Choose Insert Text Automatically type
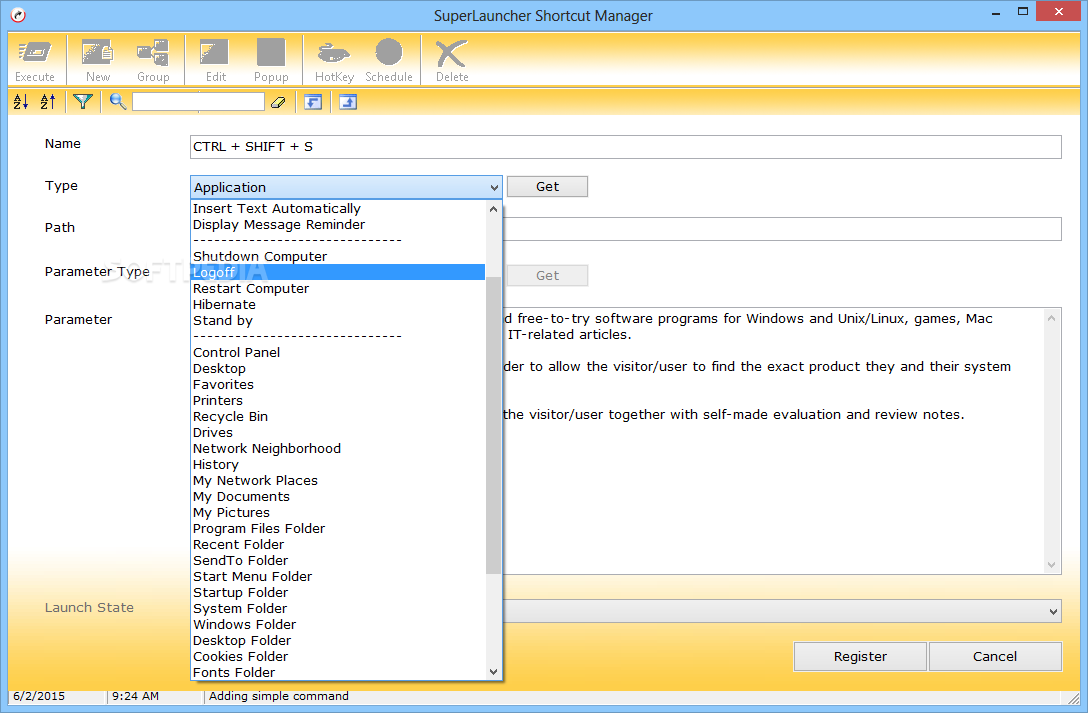This screenshot has width=1088, height=713. tap(339, 209)
